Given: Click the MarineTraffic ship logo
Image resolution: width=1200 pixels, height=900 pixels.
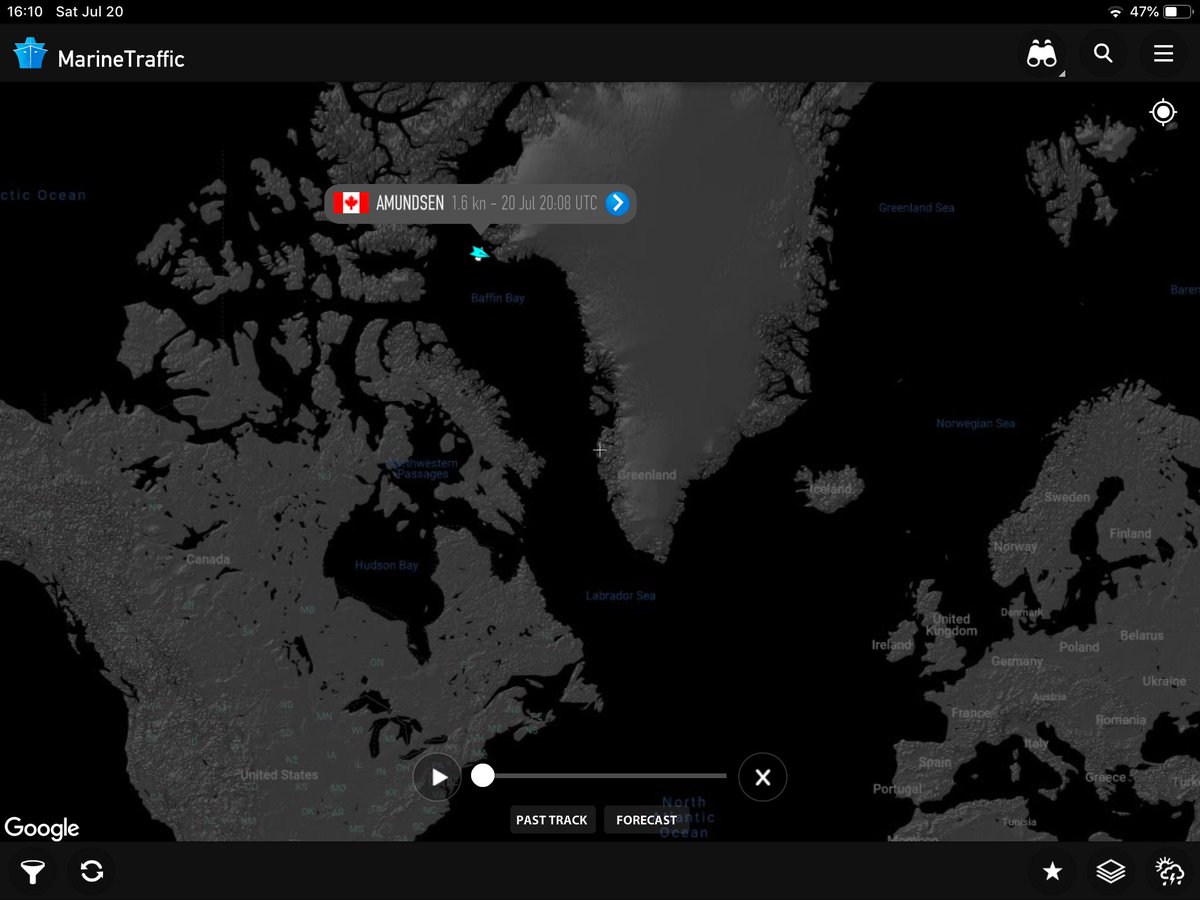Looking at the screenshot, I should coord(28,53).
